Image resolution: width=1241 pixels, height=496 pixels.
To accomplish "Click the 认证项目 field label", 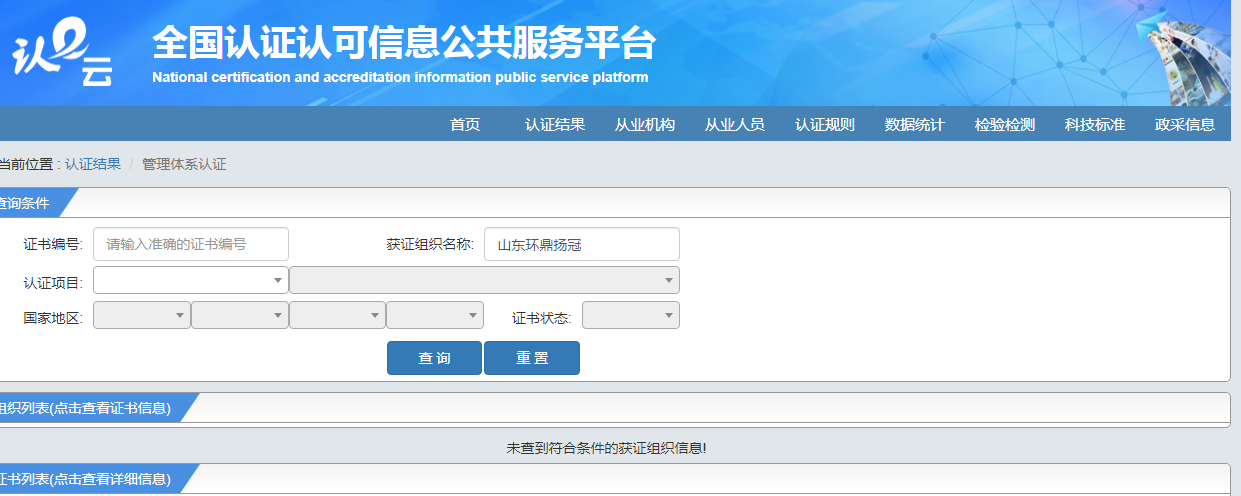I will (x=53, y=283).
